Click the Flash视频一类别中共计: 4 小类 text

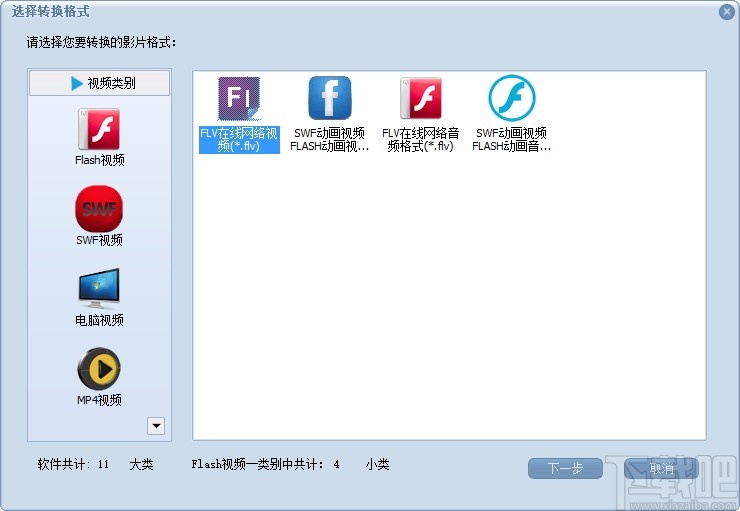pyautogui.click(x=290, y=464)
